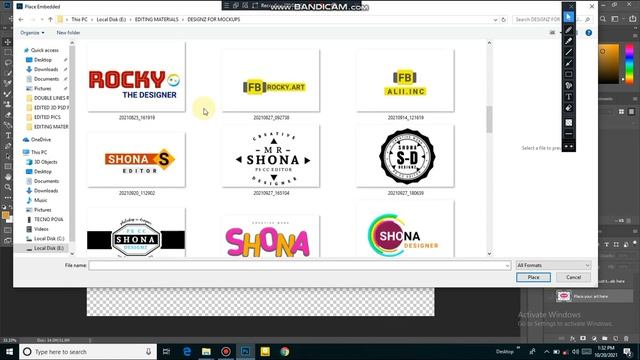Select the numbering tool in Bandicam toolbar
Viewport: 640px width, 360px height.
(x=569, y=85)
